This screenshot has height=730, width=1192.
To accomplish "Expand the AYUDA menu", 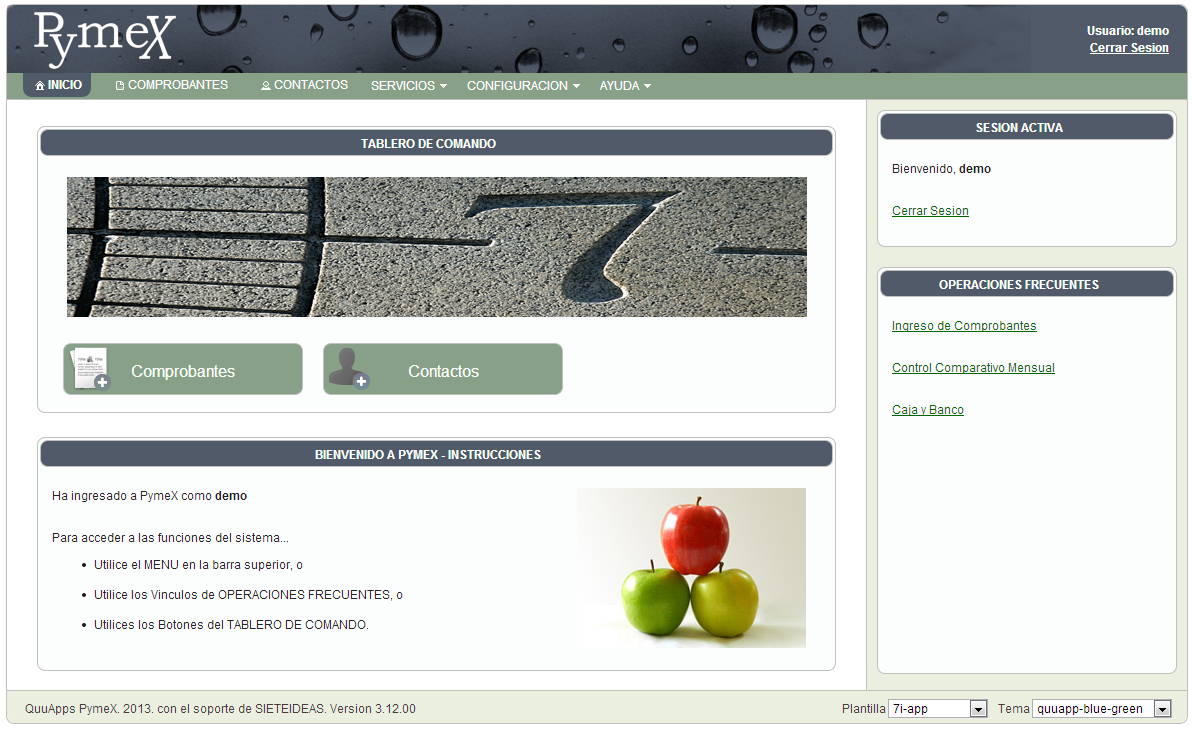I will (625, 86).
